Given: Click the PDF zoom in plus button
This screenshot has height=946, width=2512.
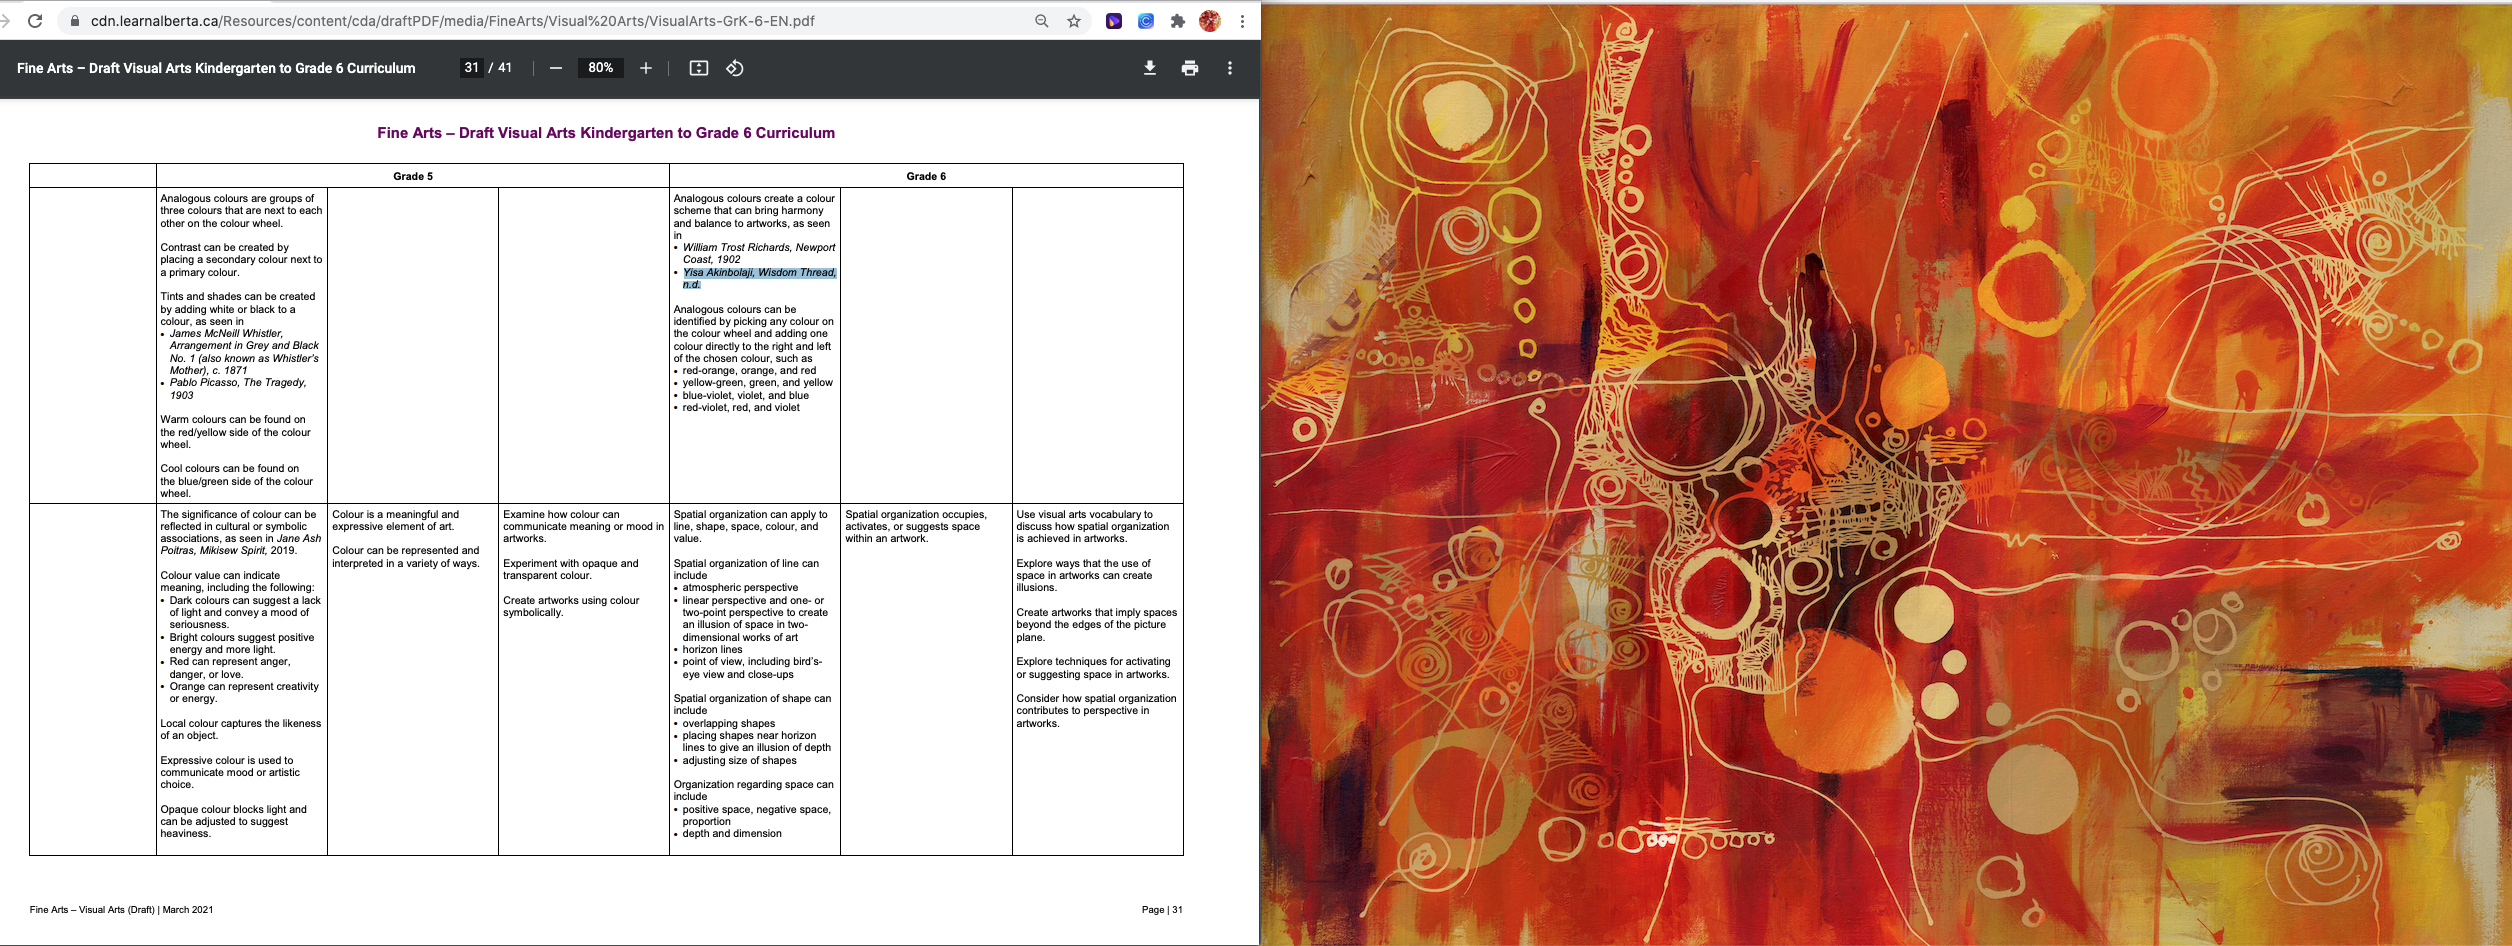Looking at the screenshot, I should [x=646, y=68].
